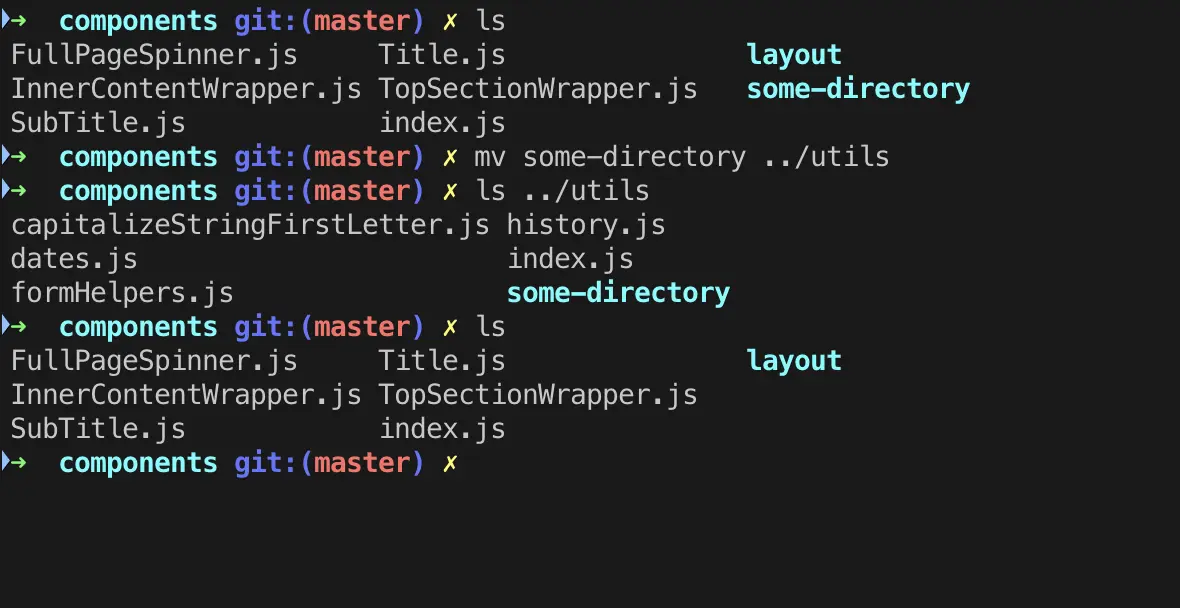The width and height of the screenshot is (1180, 608).
Task: Click 'git:(master)' on the mv command line
Action: (330, 157)
